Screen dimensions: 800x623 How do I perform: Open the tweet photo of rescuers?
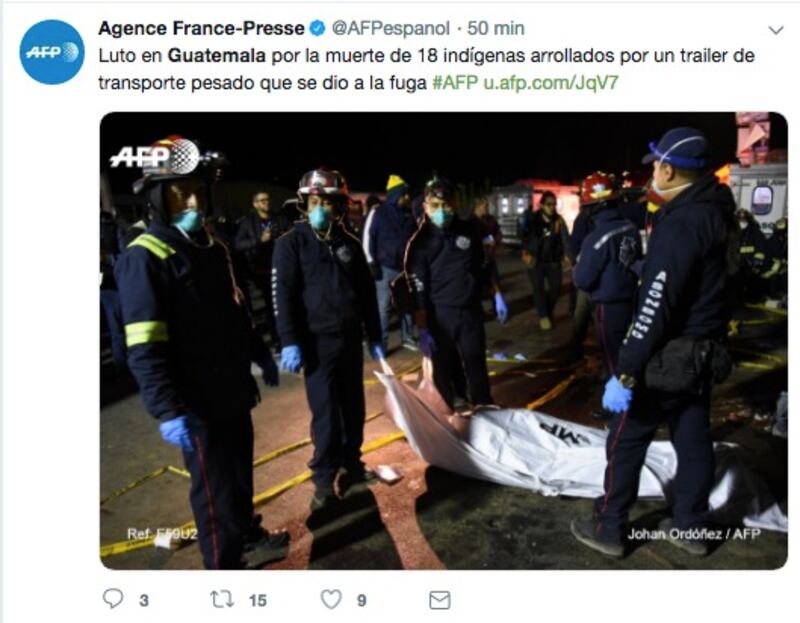(443, 340)
